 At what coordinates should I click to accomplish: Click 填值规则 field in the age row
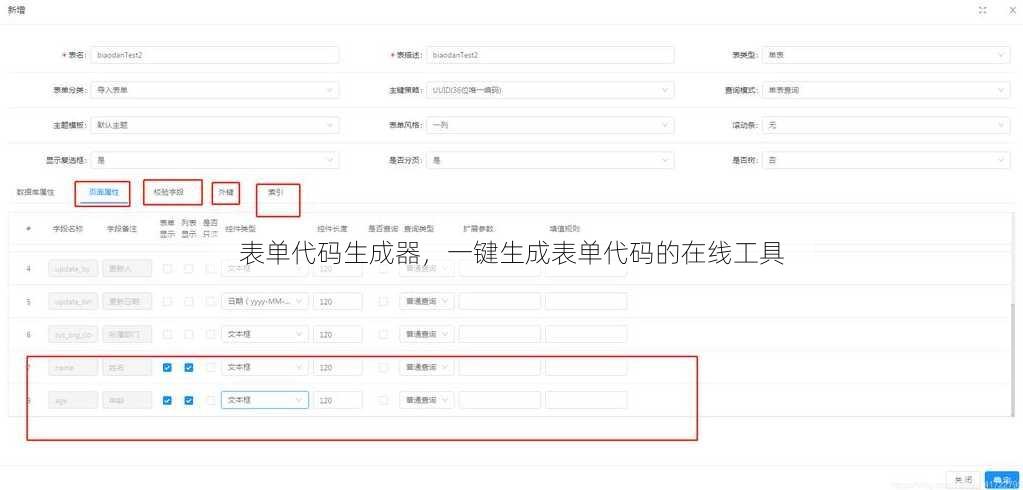click(586, 400)
